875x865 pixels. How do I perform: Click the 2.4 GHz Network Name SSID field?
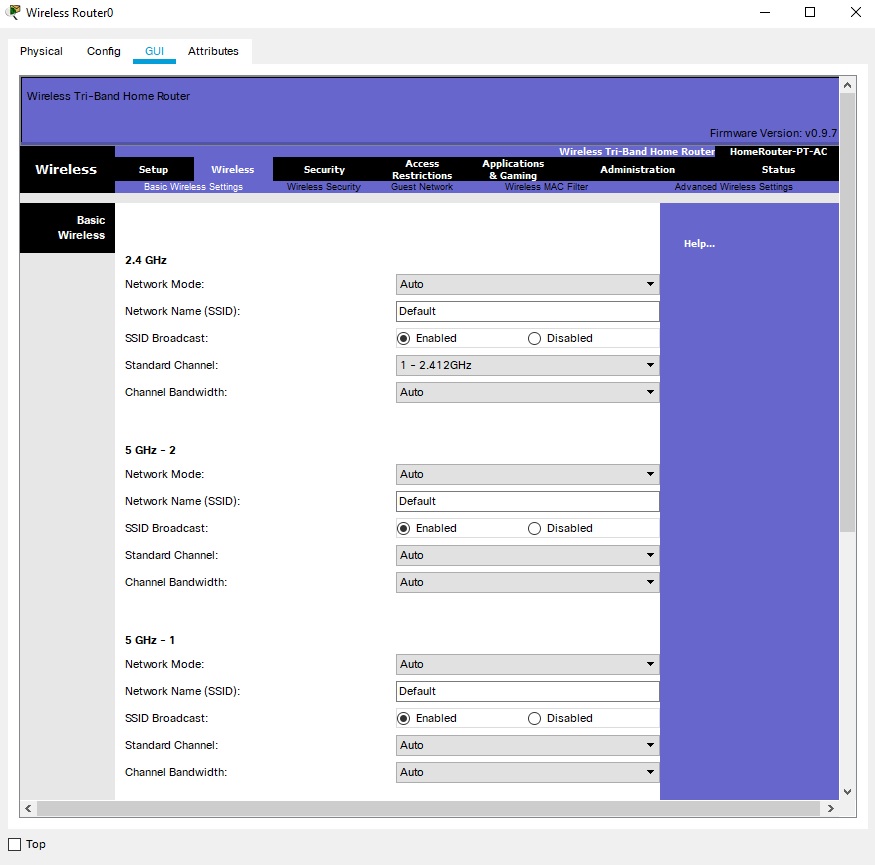[x=527, y=311]
